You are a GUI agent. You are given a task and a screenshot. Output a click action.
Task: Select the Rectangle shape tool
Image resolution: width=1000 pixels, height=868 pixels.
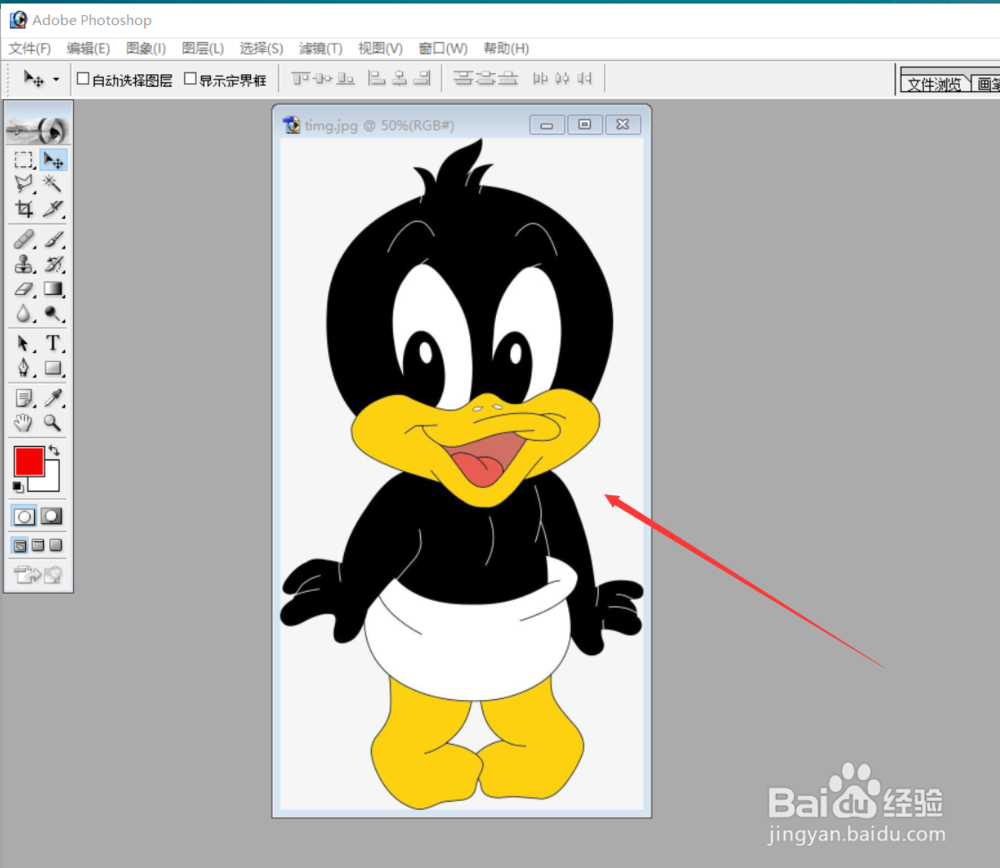(x=53, y=368)
